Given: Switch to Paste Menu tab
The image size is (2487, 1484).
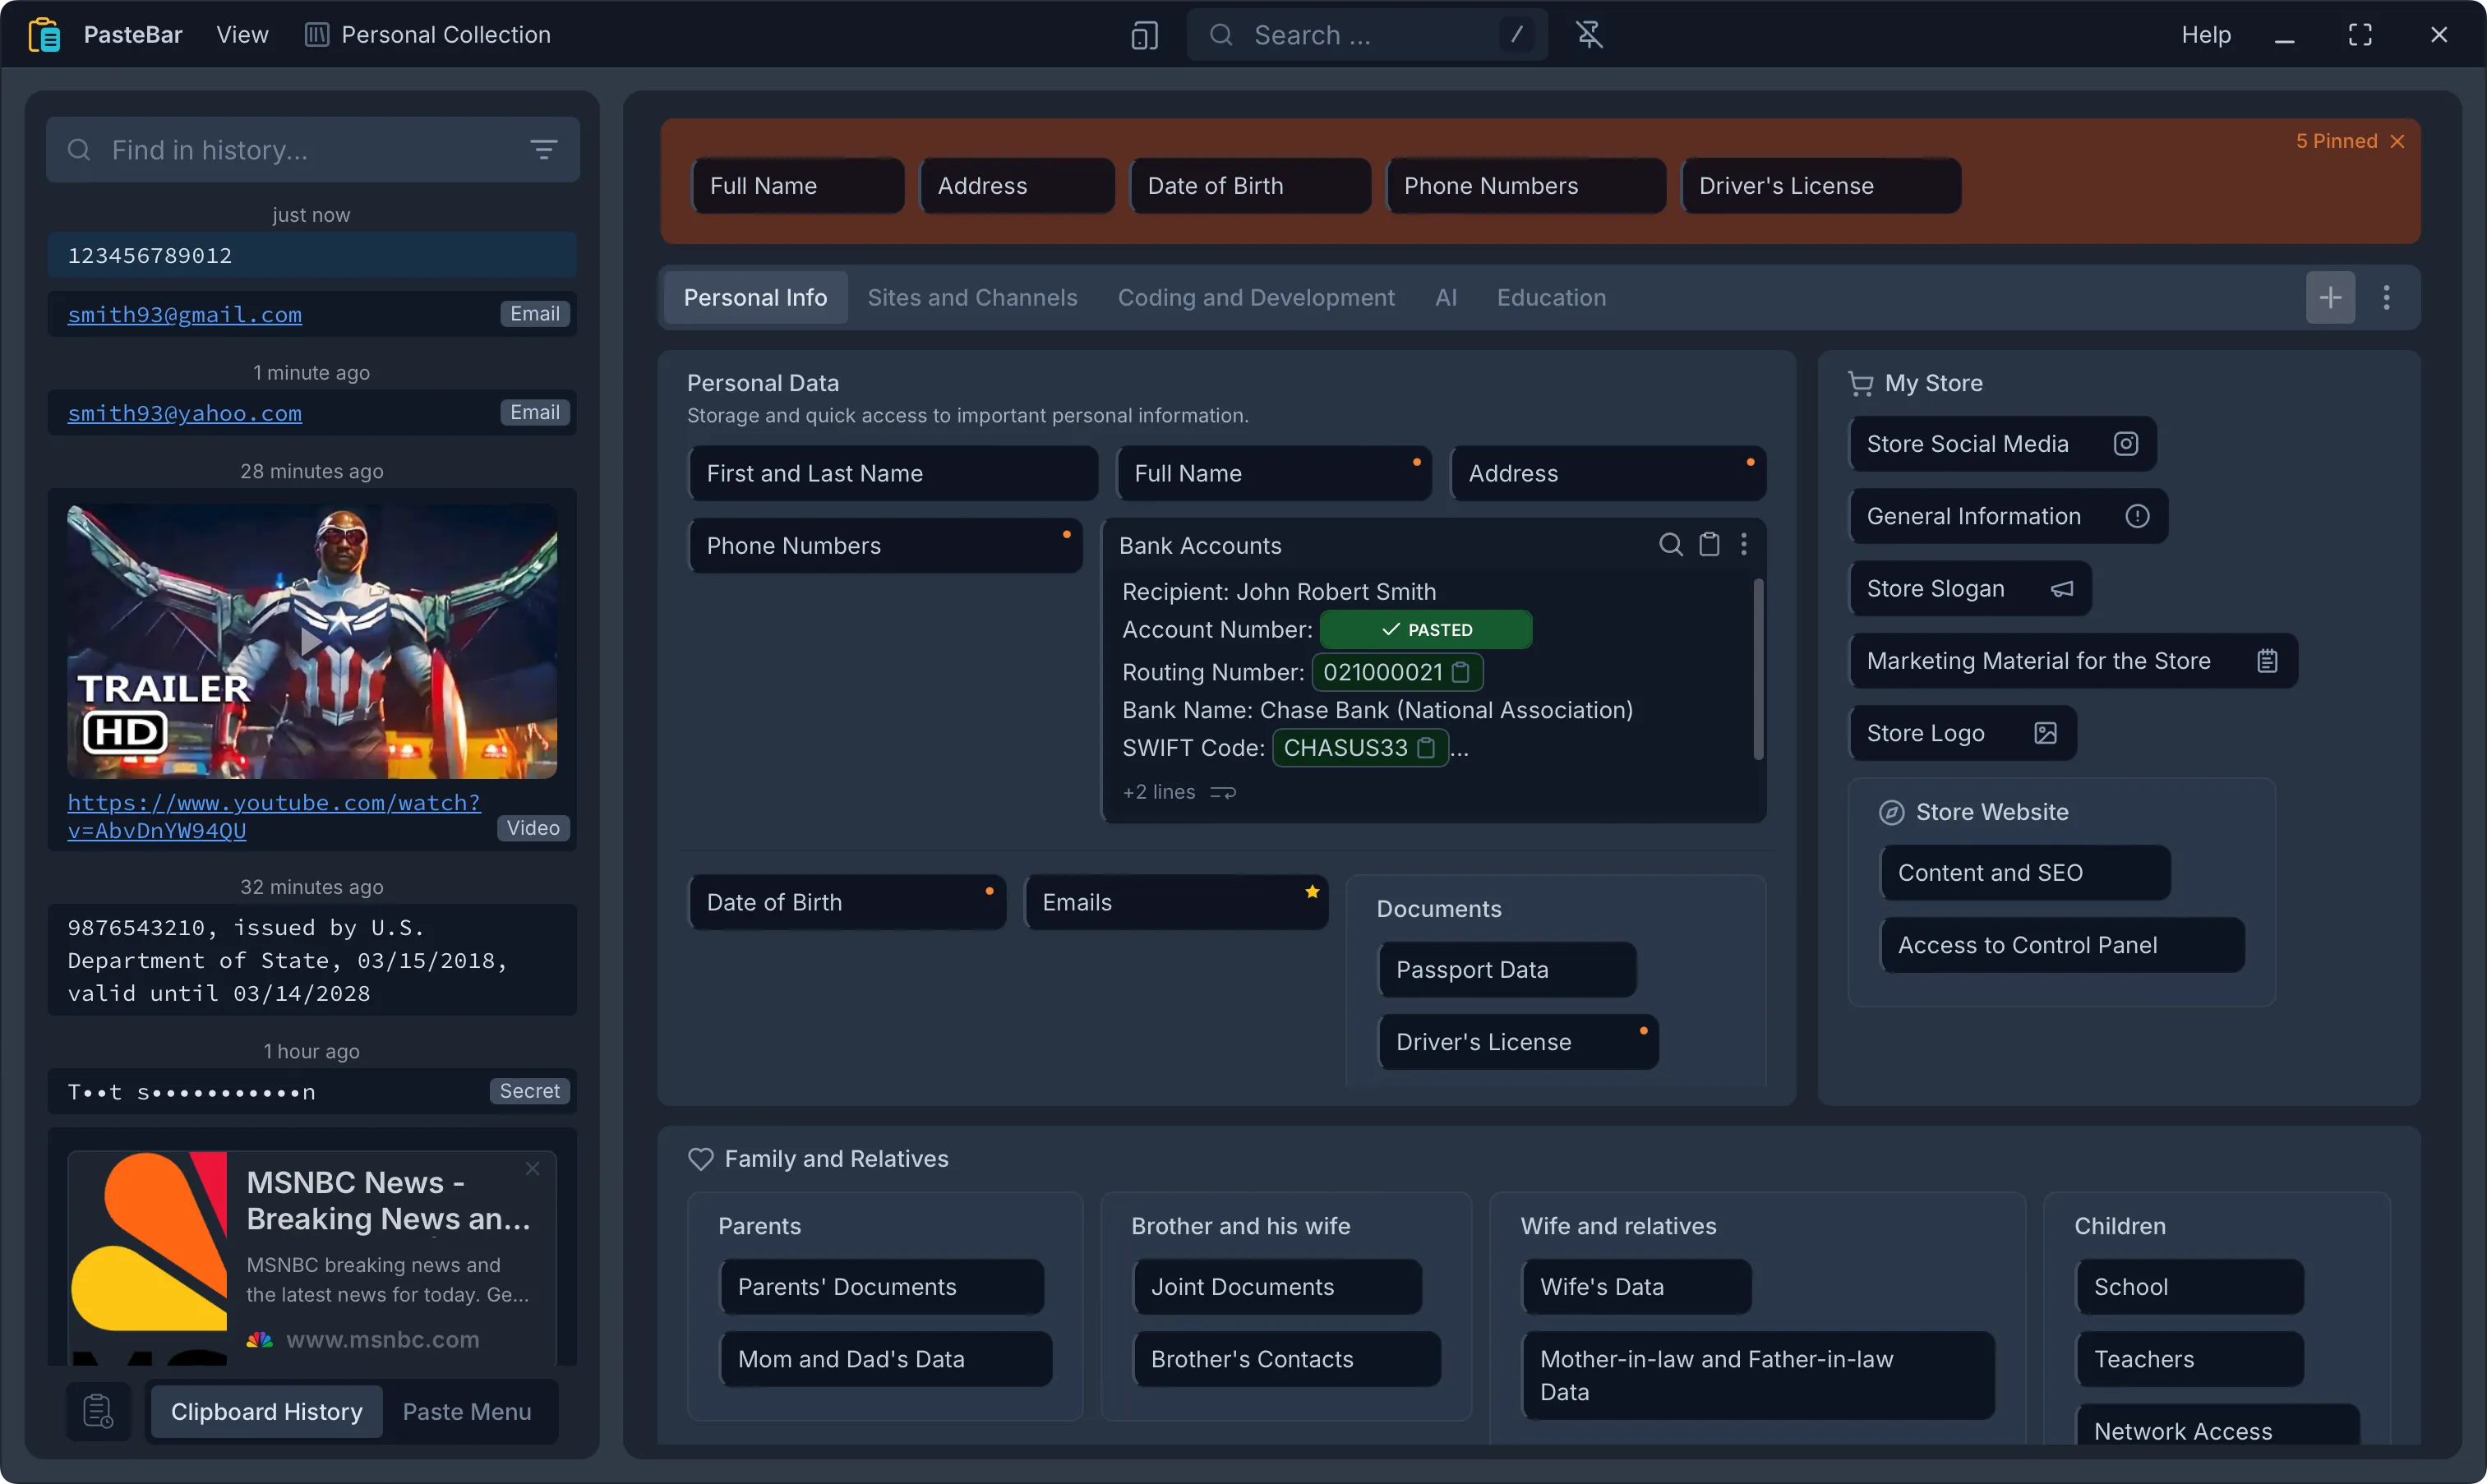Looking at the screenshot, I should (x=466, y=1411).
